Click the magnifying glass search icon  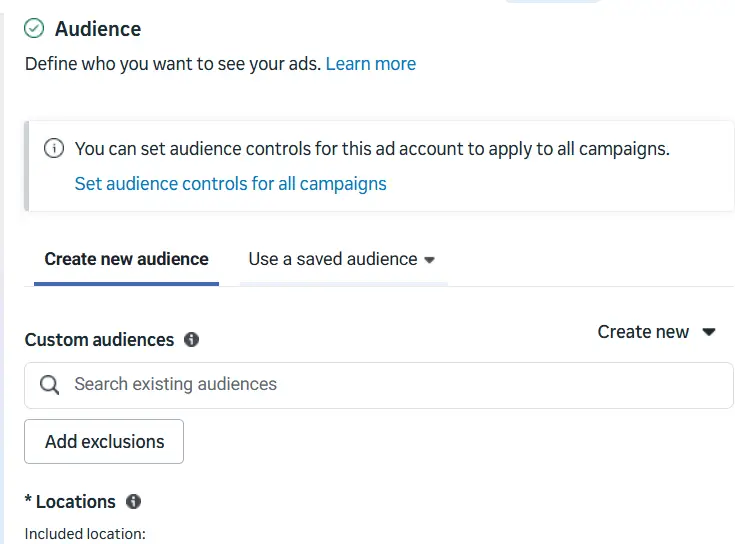49,385
